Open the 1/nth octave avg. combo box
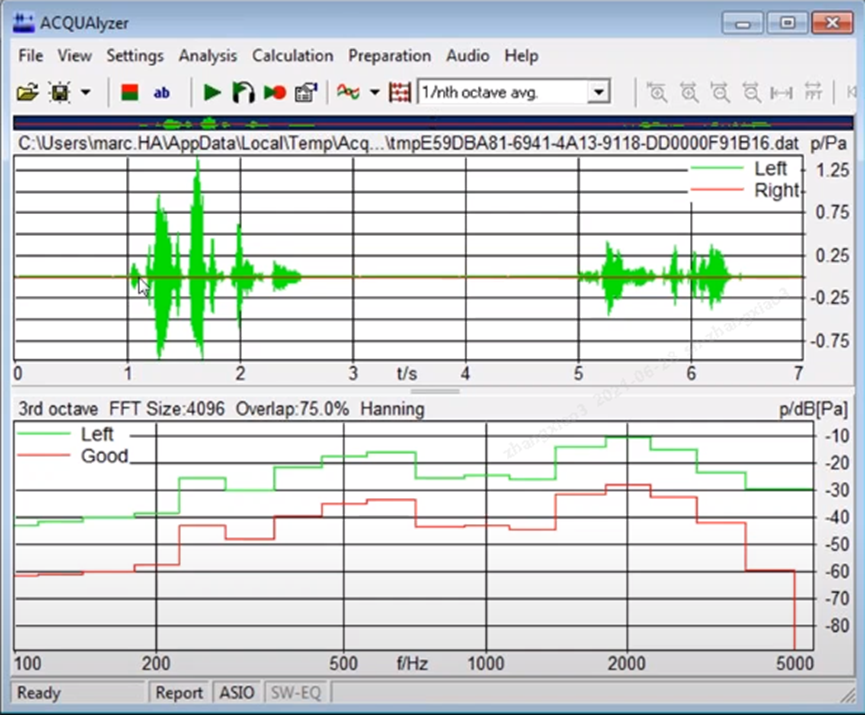Viewport: 865px width, 715px height. tap(514, 92)
